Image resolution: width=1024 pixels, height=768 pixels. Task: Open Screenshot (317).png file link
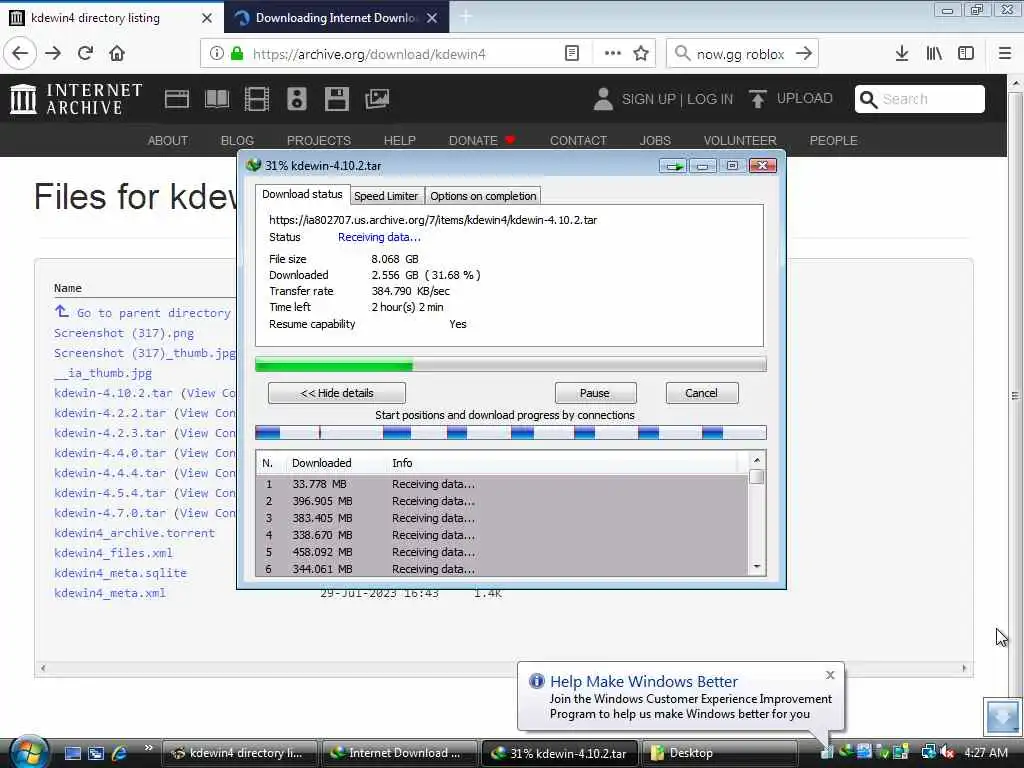click(124, 333)
